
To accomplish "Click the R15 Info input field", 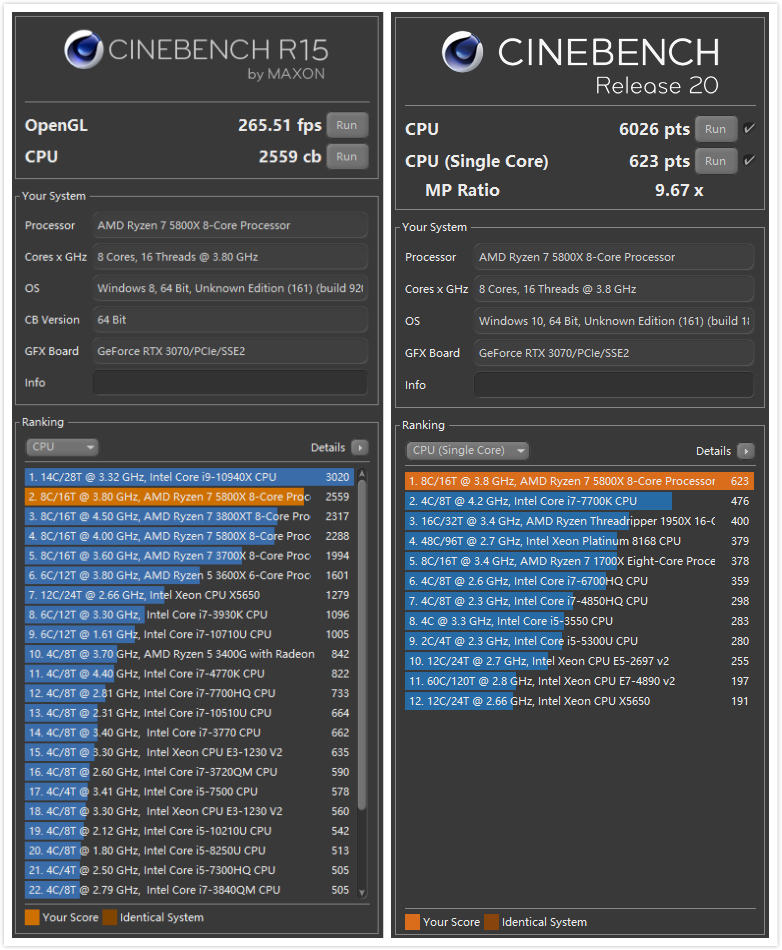I will point(230,383).
